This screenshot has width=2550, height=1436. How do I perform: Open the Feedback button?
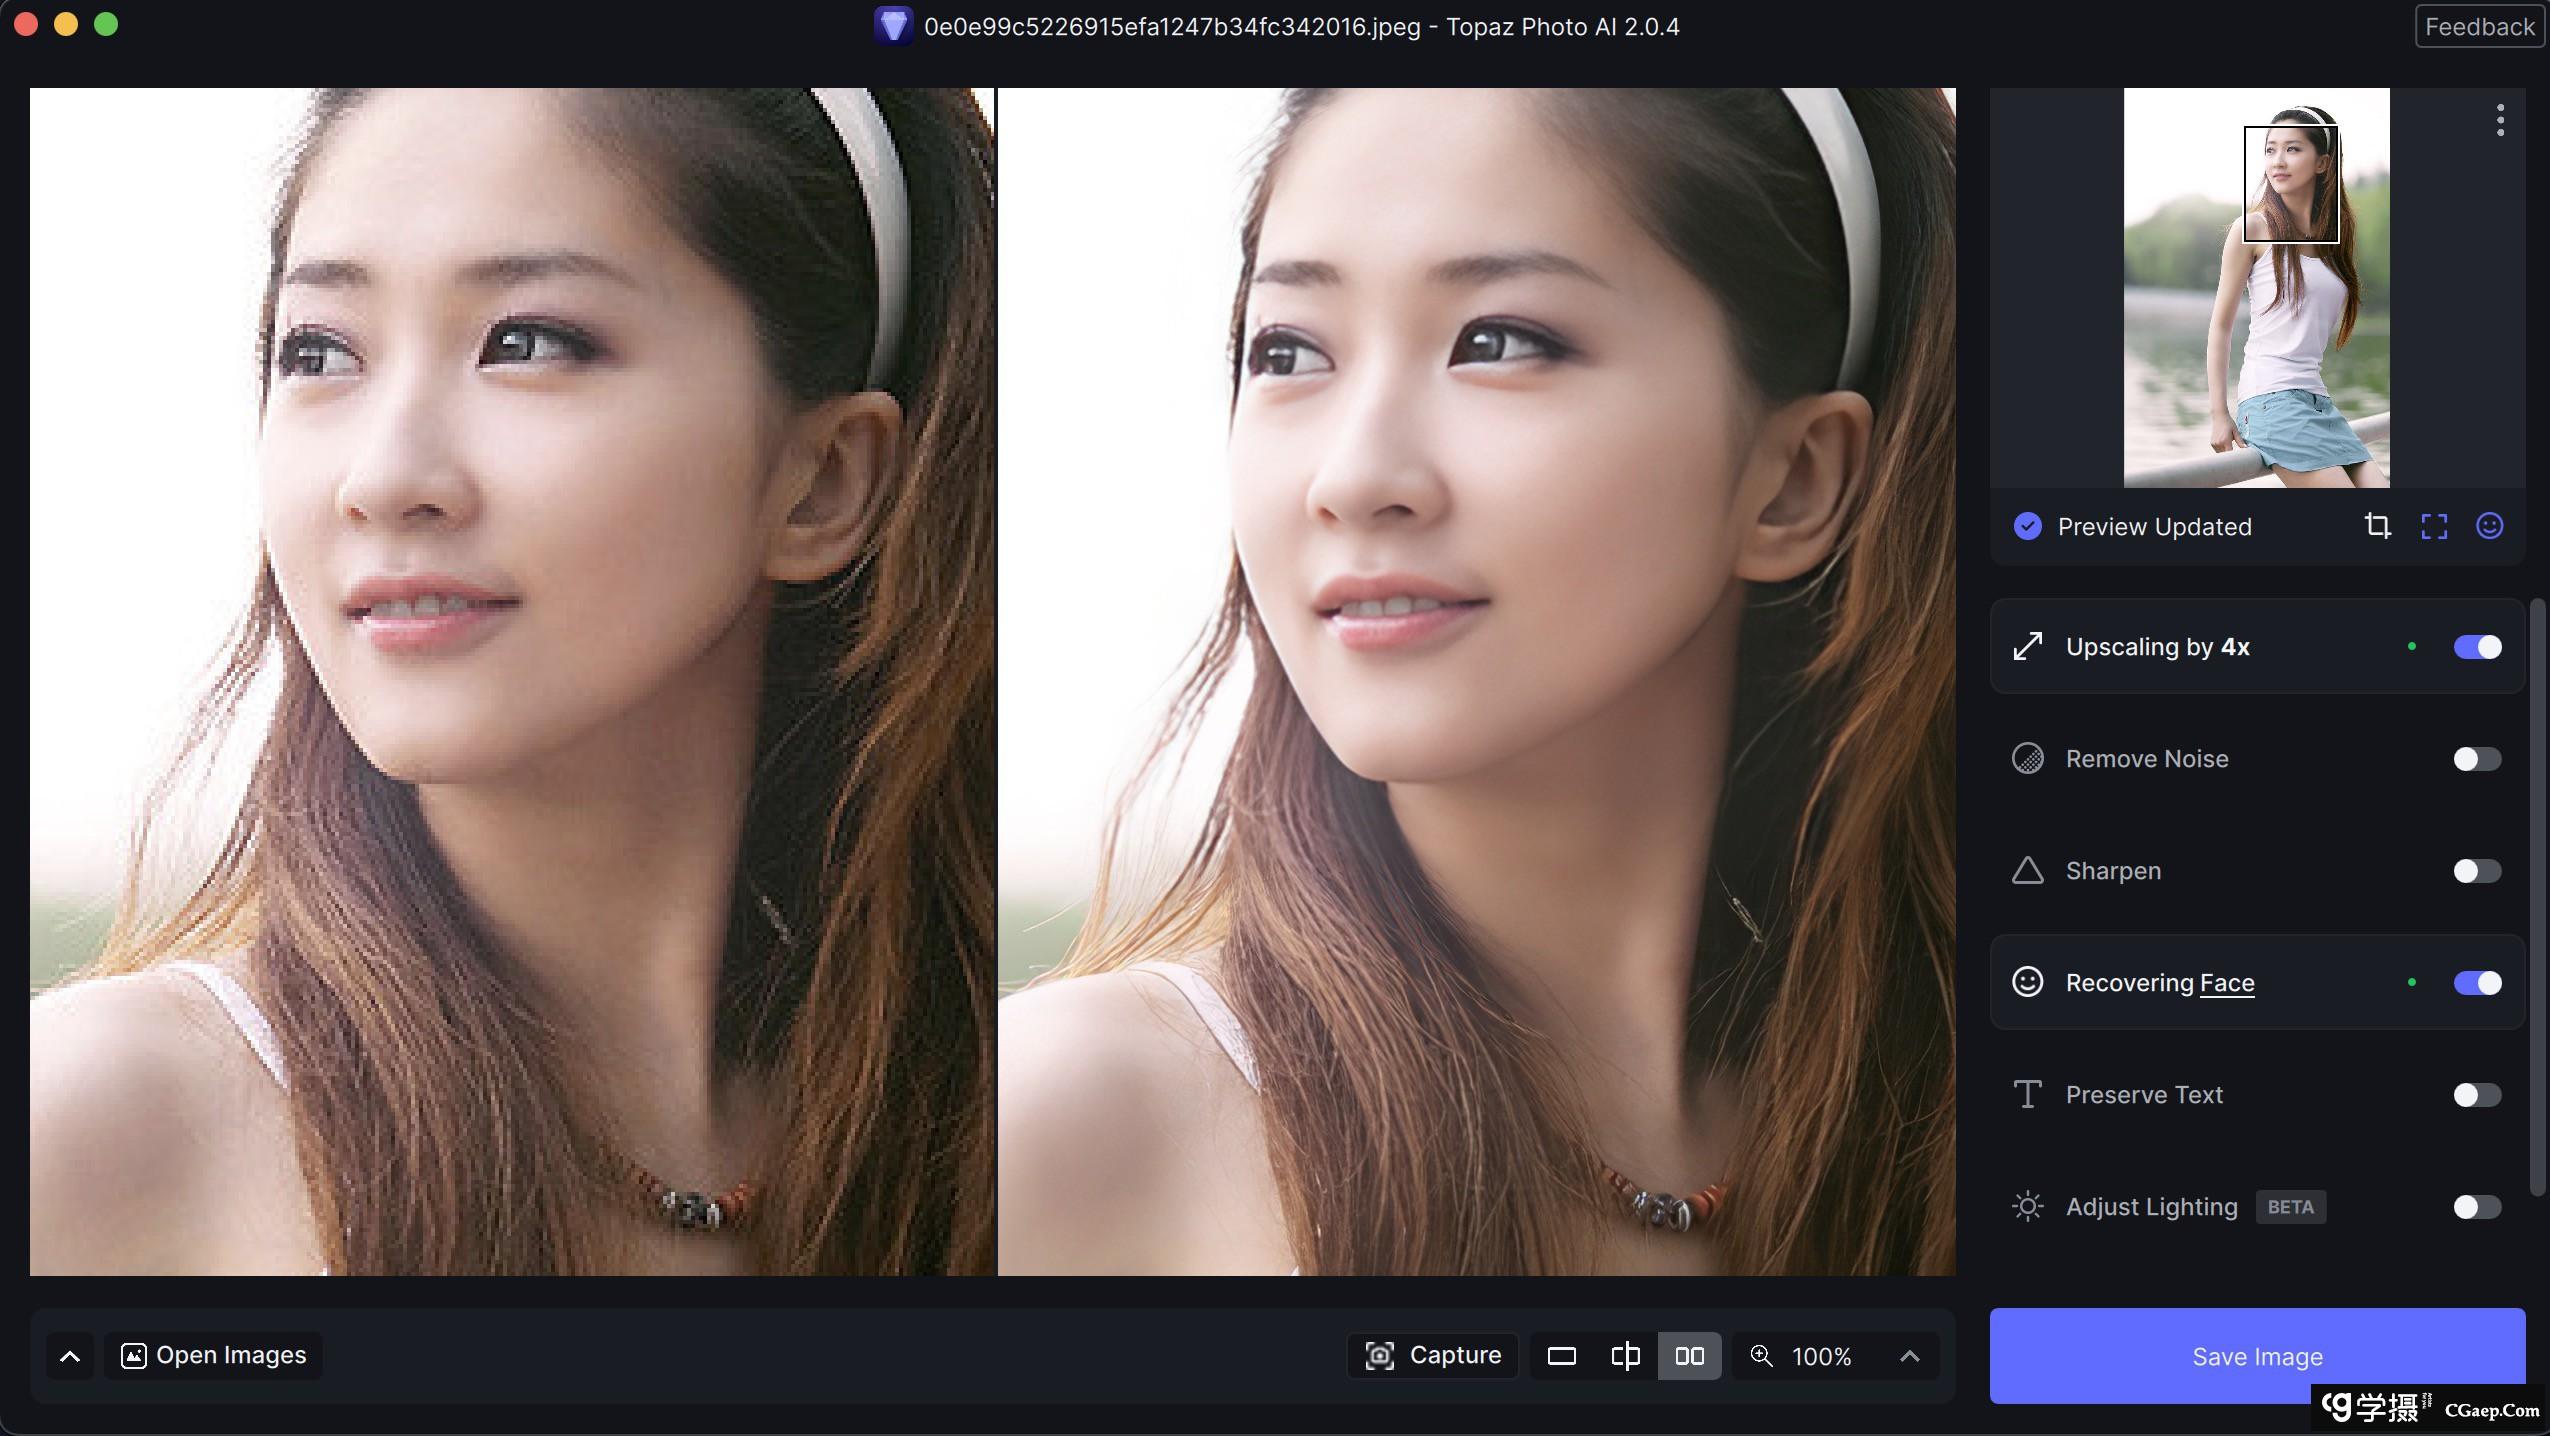click(2478, 27)
